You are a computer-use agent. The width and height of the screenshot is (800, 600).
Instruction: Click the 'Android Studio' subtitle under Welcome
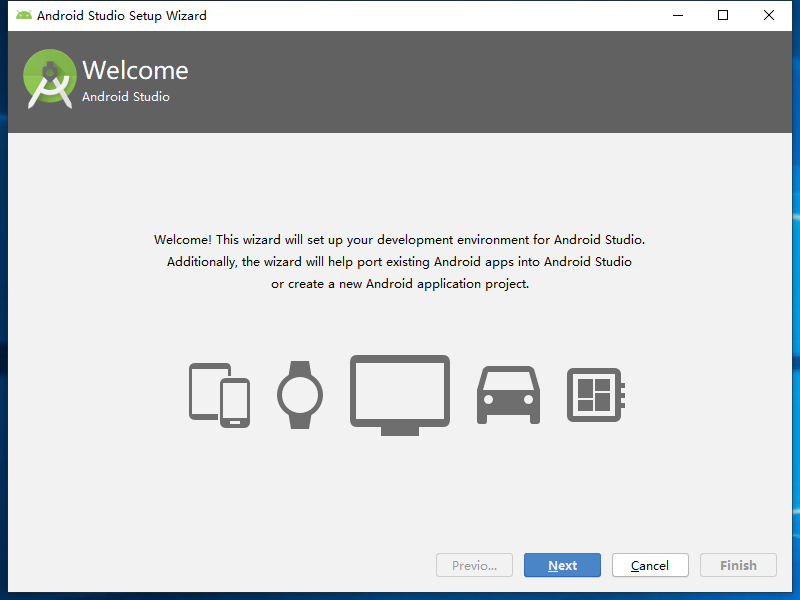[x=126, y=96]
